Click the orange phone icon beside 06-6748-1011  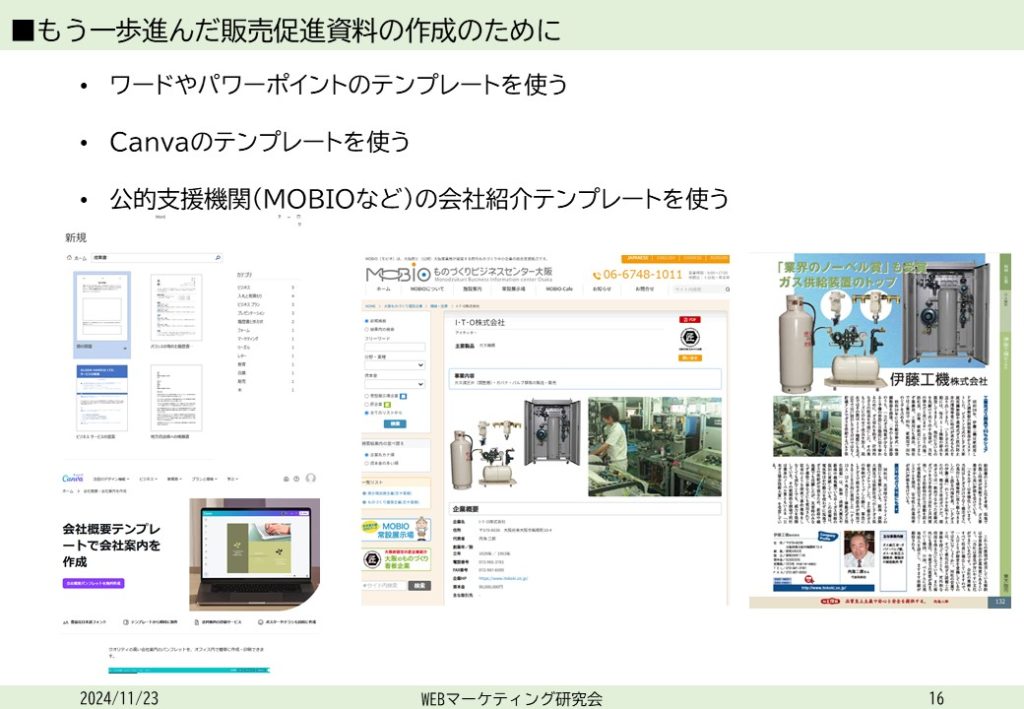click(x=598, y=274)
